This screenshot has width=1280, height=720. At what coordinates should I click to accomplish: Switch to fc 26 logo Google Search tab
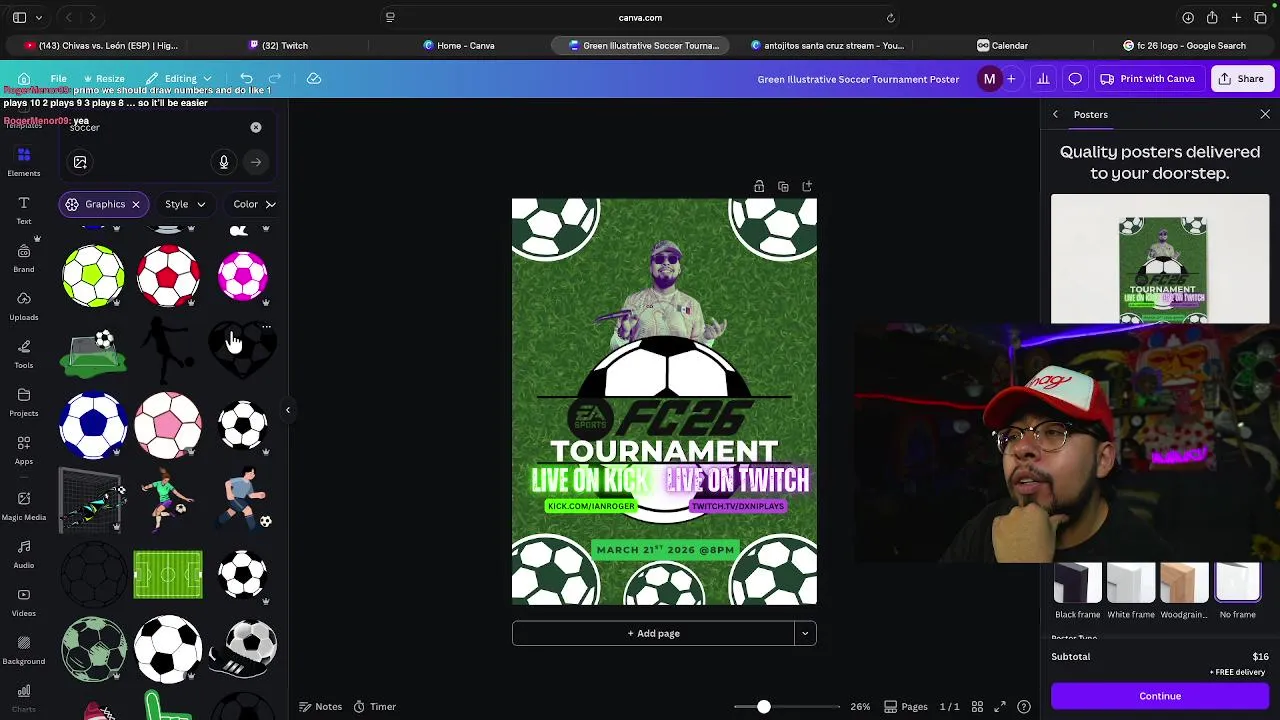1184,45
